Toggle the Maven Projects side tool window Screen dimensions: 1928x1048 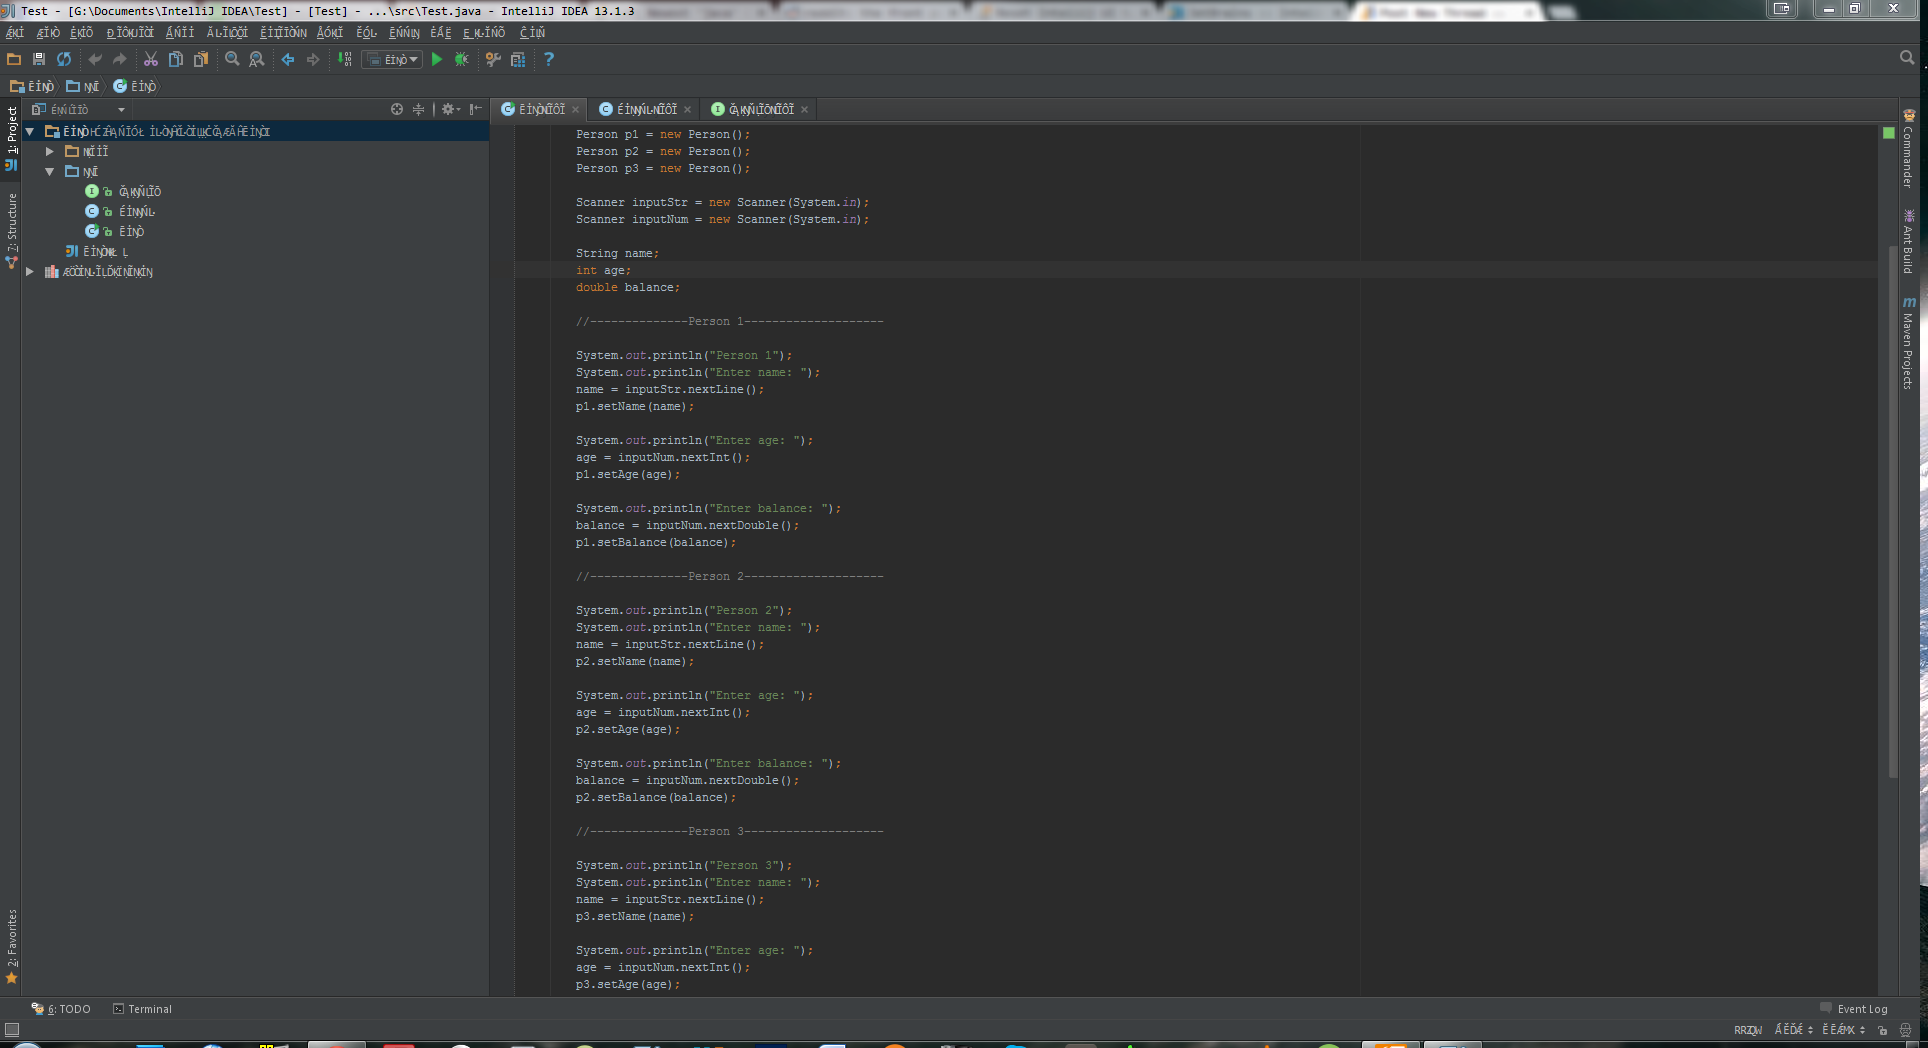[x=1908, y=342]
